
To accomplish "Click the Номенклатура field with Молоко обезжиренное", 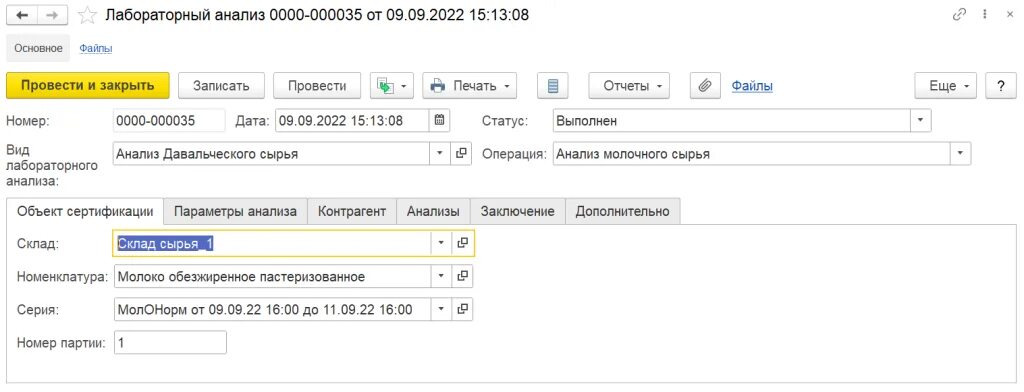I will [x=272, y=276].
